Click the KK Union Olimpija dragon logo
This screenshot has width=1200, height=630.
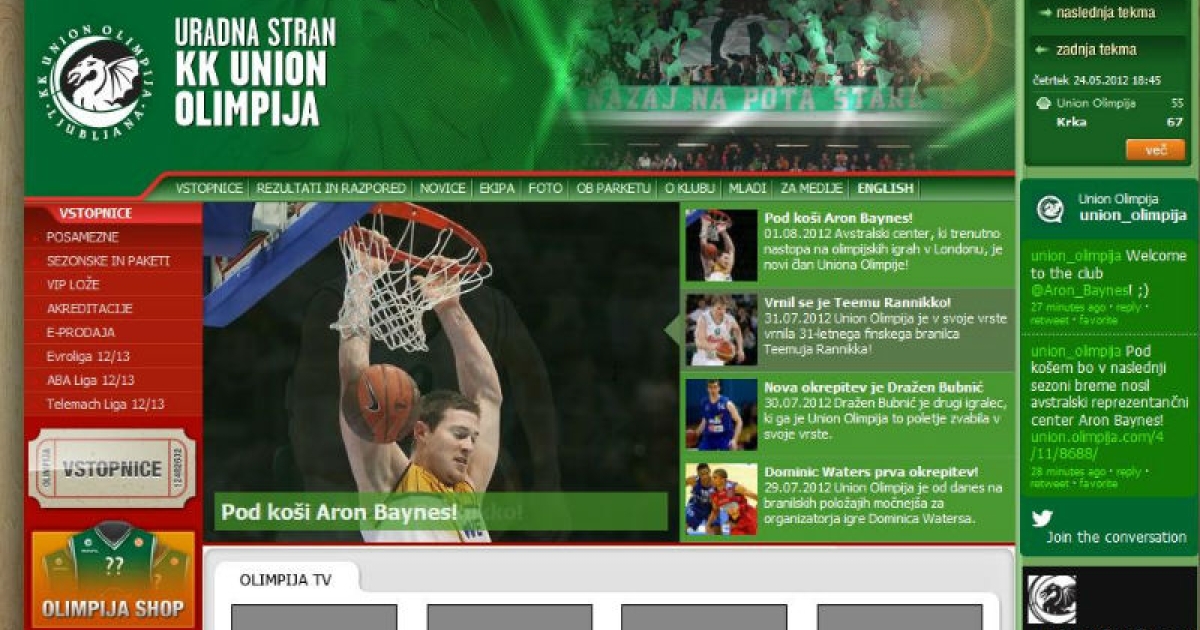click(x=96, y=82)
